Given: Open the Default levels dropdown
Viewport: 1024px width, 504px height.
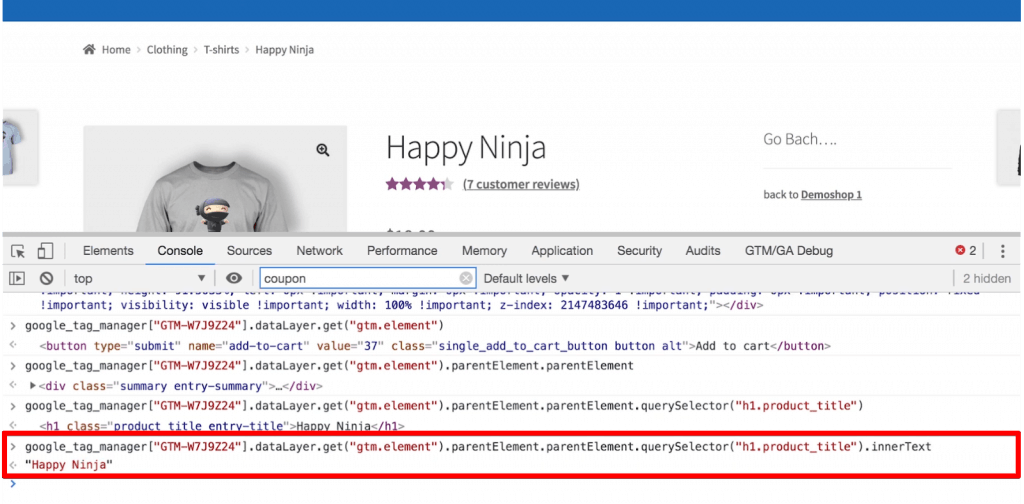Looking at the screenshot, I should 526,279.
